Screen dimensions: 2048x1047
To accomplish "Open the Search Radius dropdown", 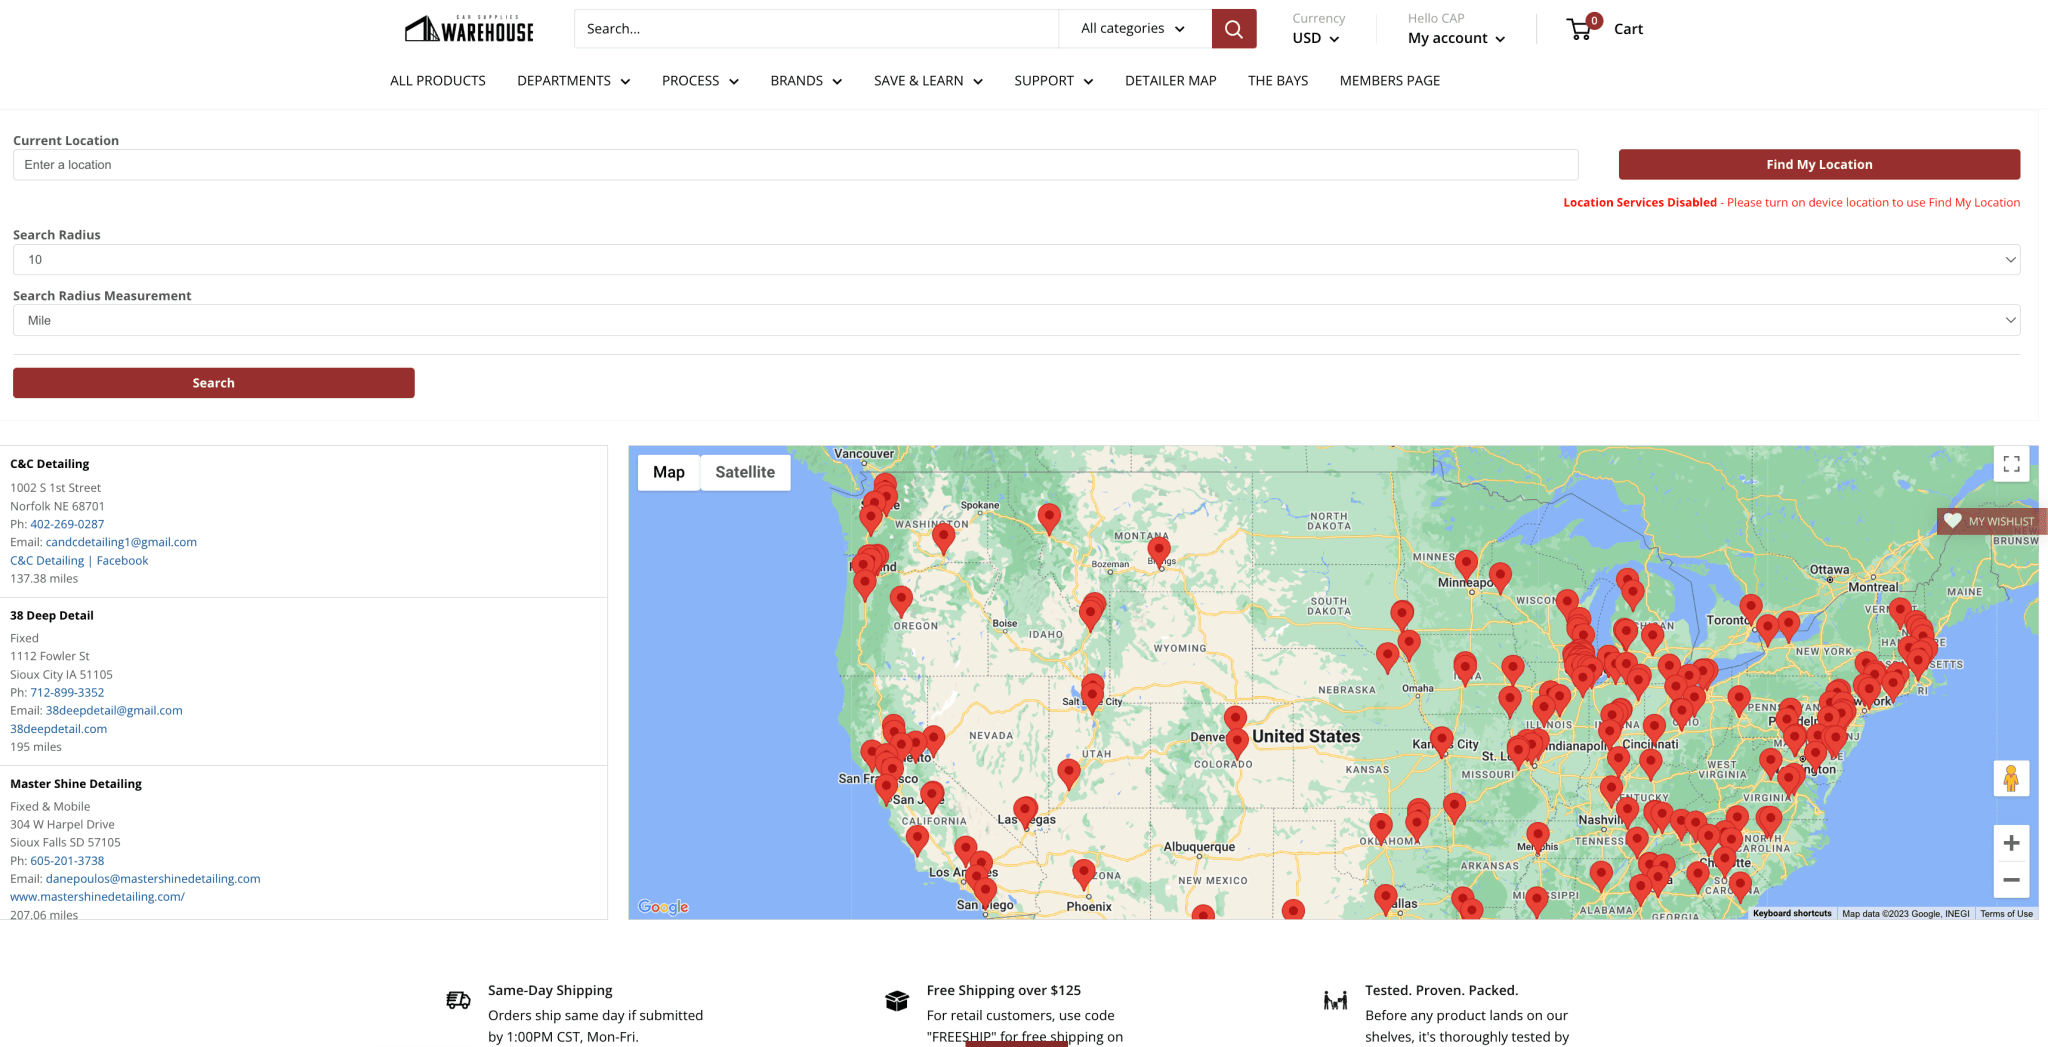I will tap(1016, 260).
